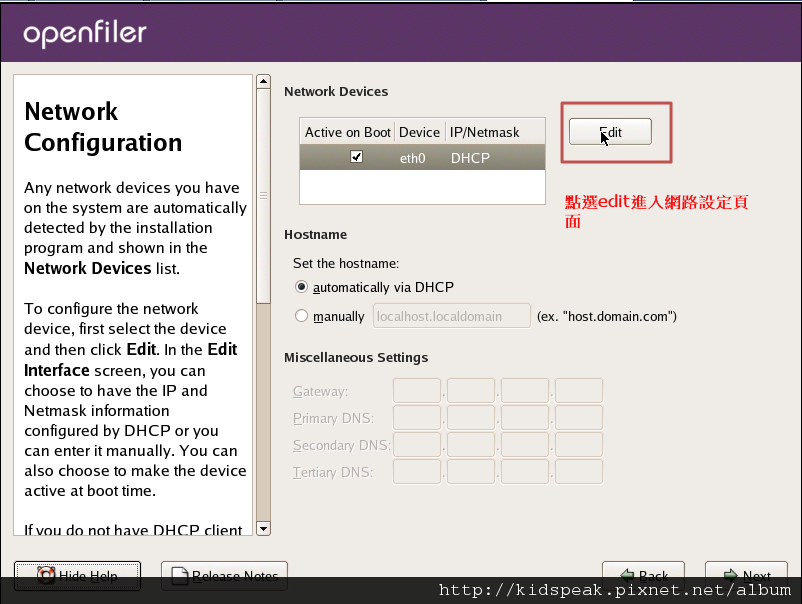Click the help panel scrollbar thumb
Screen dimensions: 802x604
(x=263, y=196)
